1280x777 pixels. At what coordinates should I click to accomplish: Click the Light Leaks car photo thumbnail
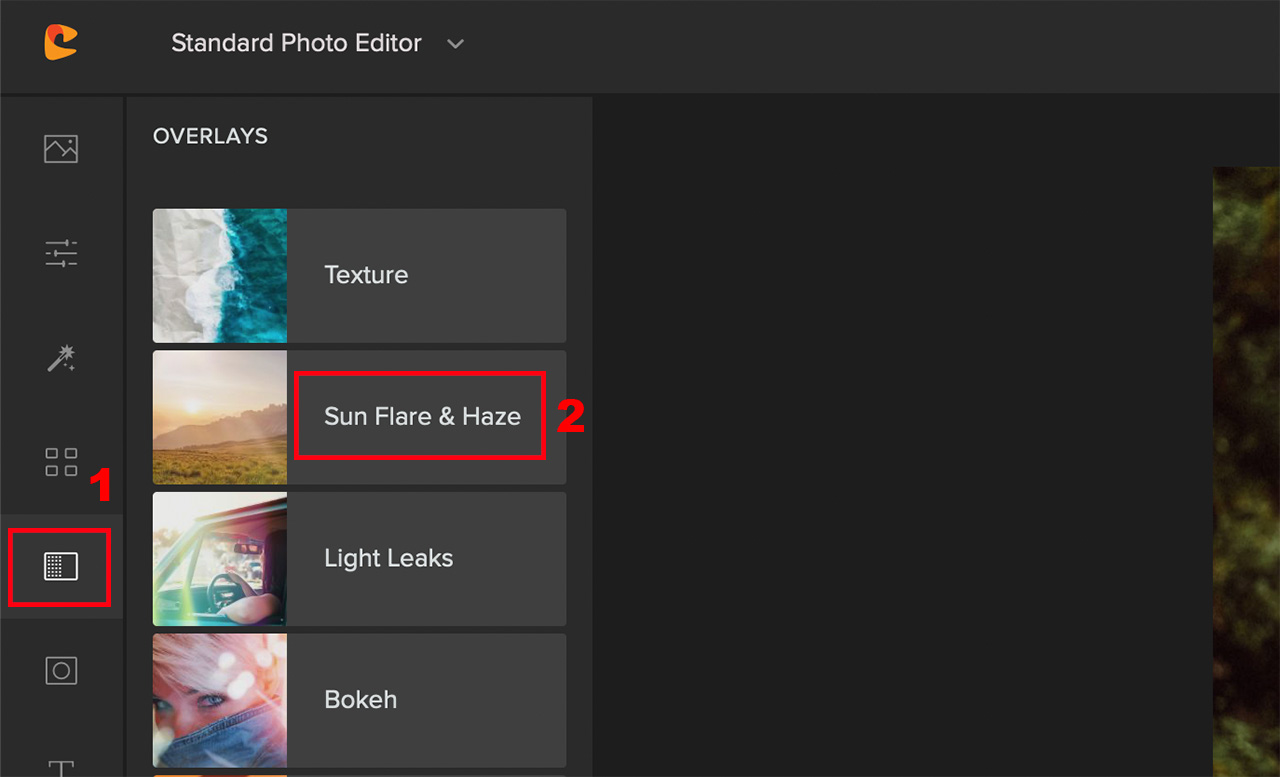(x=219, y=559)
